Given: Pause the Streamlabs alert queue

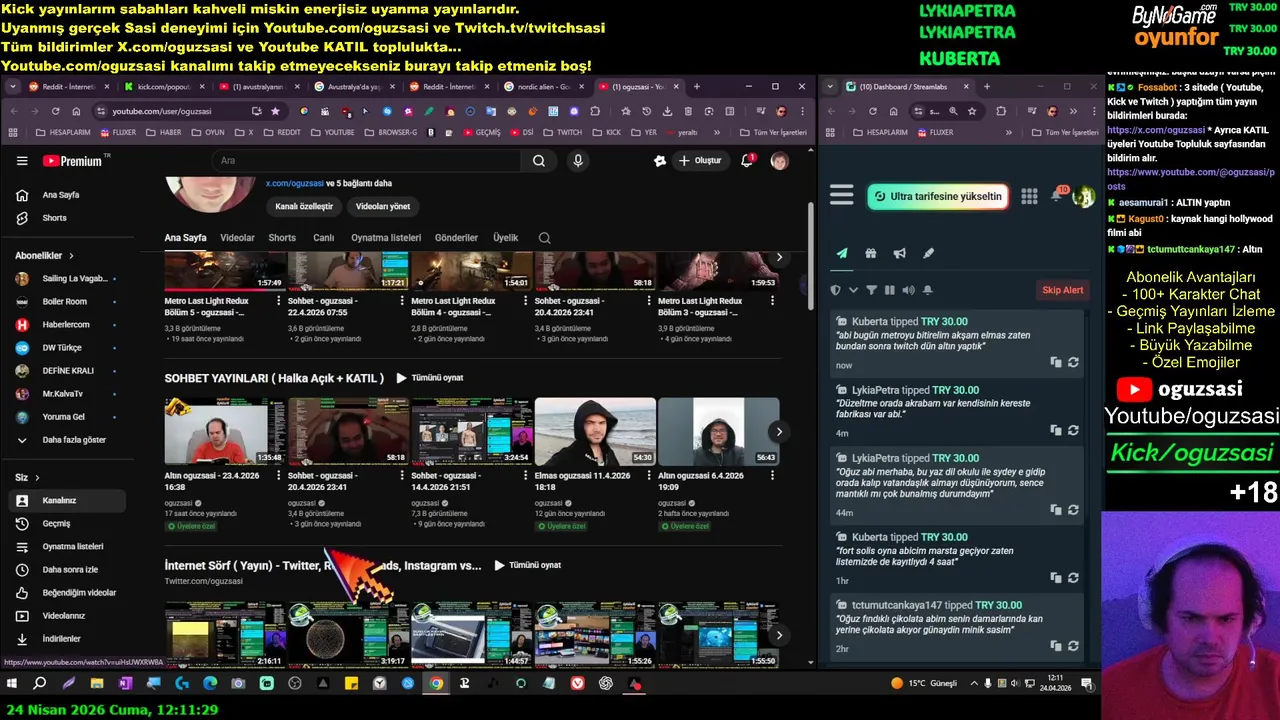Looking at the screenshot, I should point(890,290).
